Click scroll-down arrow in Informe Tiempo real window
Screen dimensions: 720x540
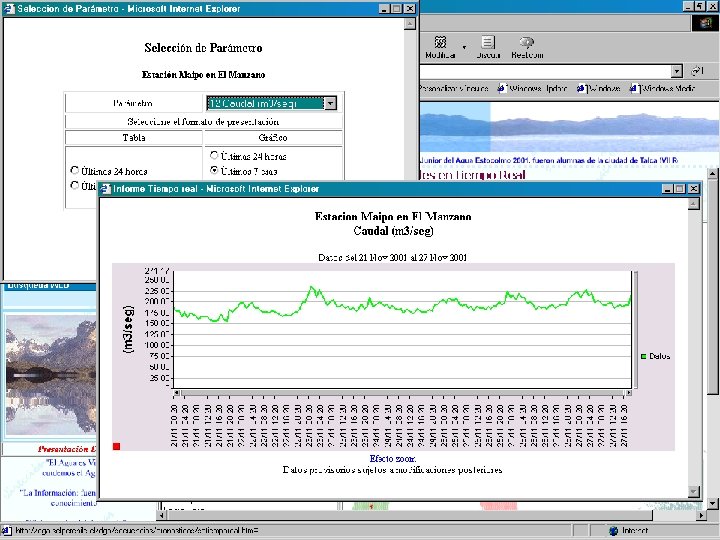(694, 492)
